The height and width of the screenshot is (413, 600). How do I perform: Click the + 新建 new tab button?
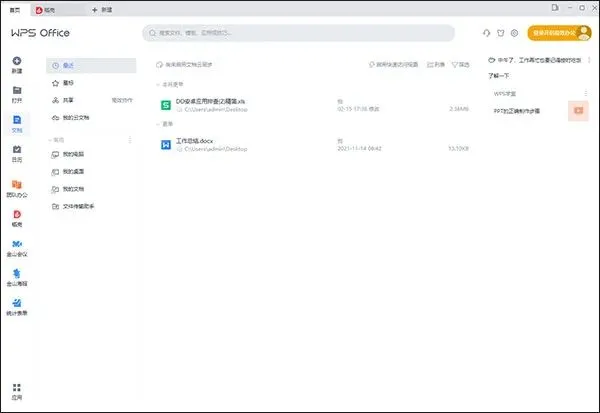tap(102, 10)
